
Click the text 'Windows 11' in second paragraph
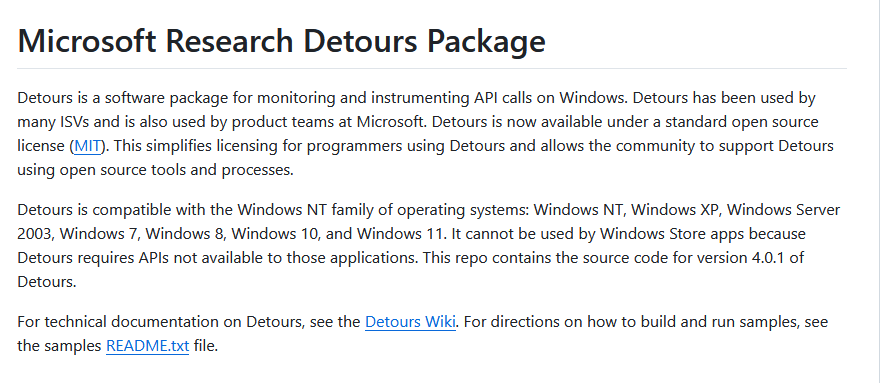(401, 234)
